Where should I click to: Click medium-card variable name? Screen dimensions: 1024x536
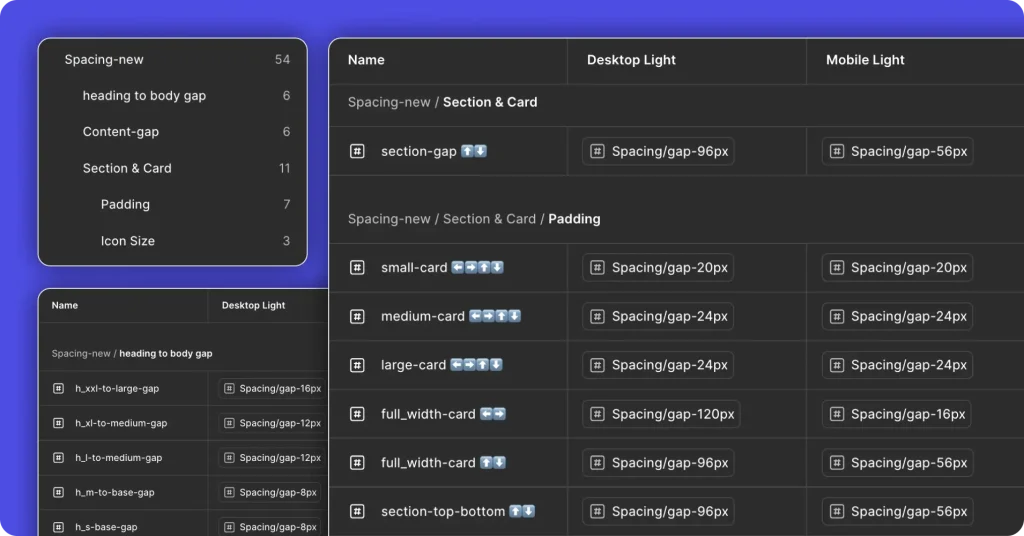pos(423,317)
